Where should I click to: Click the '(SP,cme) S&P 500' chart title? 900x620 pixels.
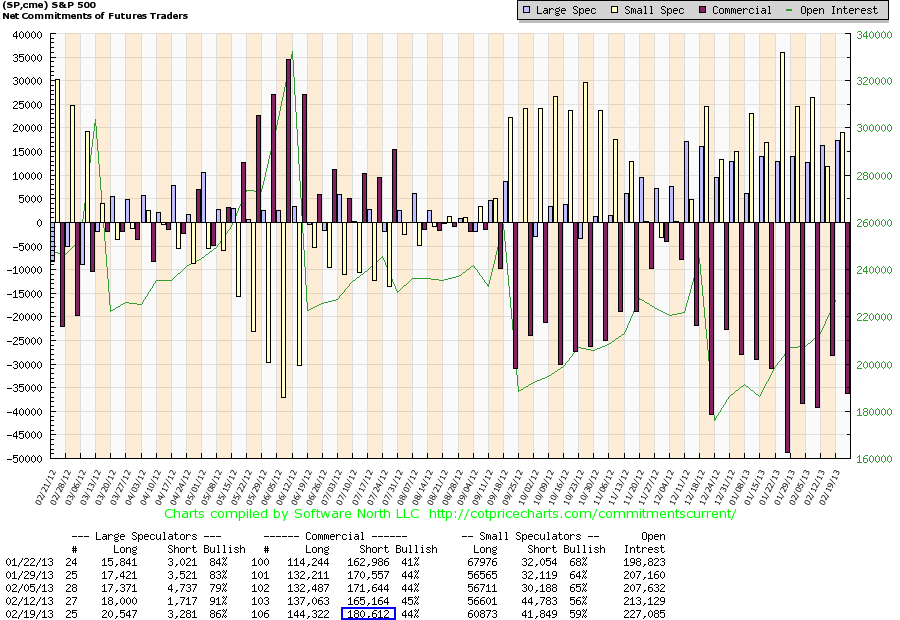(x=49, y=5)
